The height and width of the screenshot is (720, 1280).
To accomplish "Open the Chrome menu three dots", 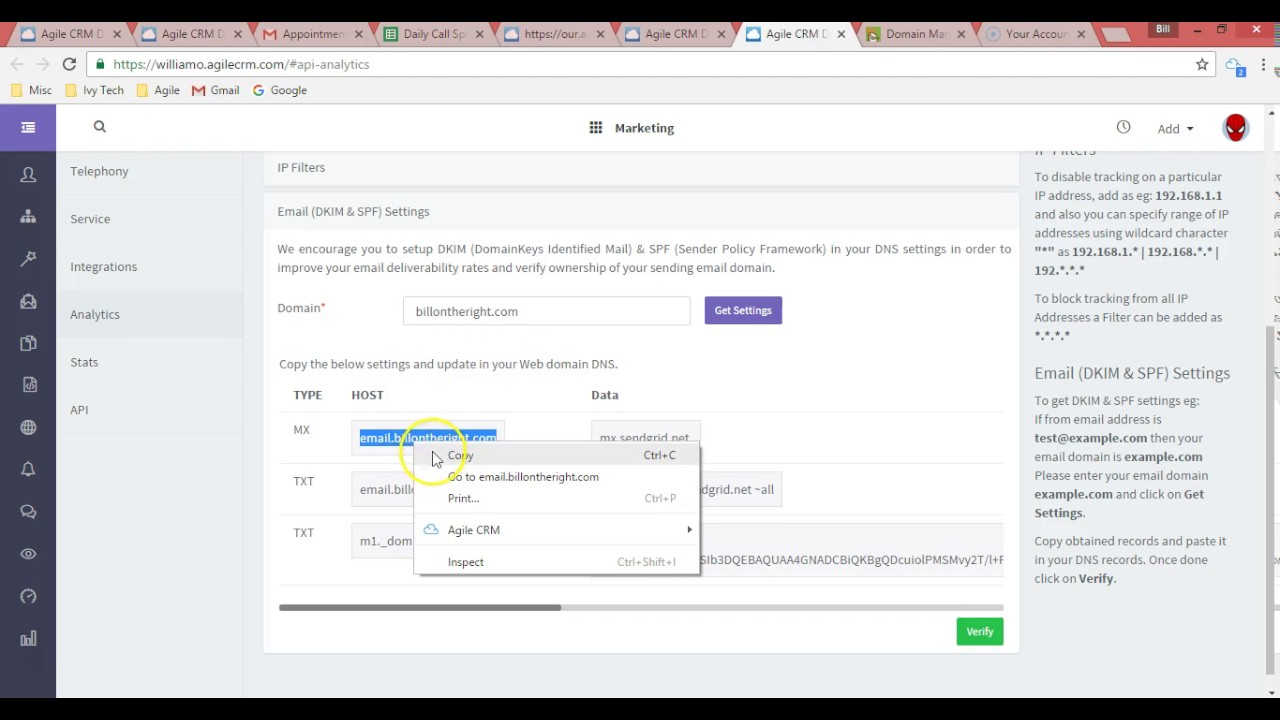I will point(1264,64).
